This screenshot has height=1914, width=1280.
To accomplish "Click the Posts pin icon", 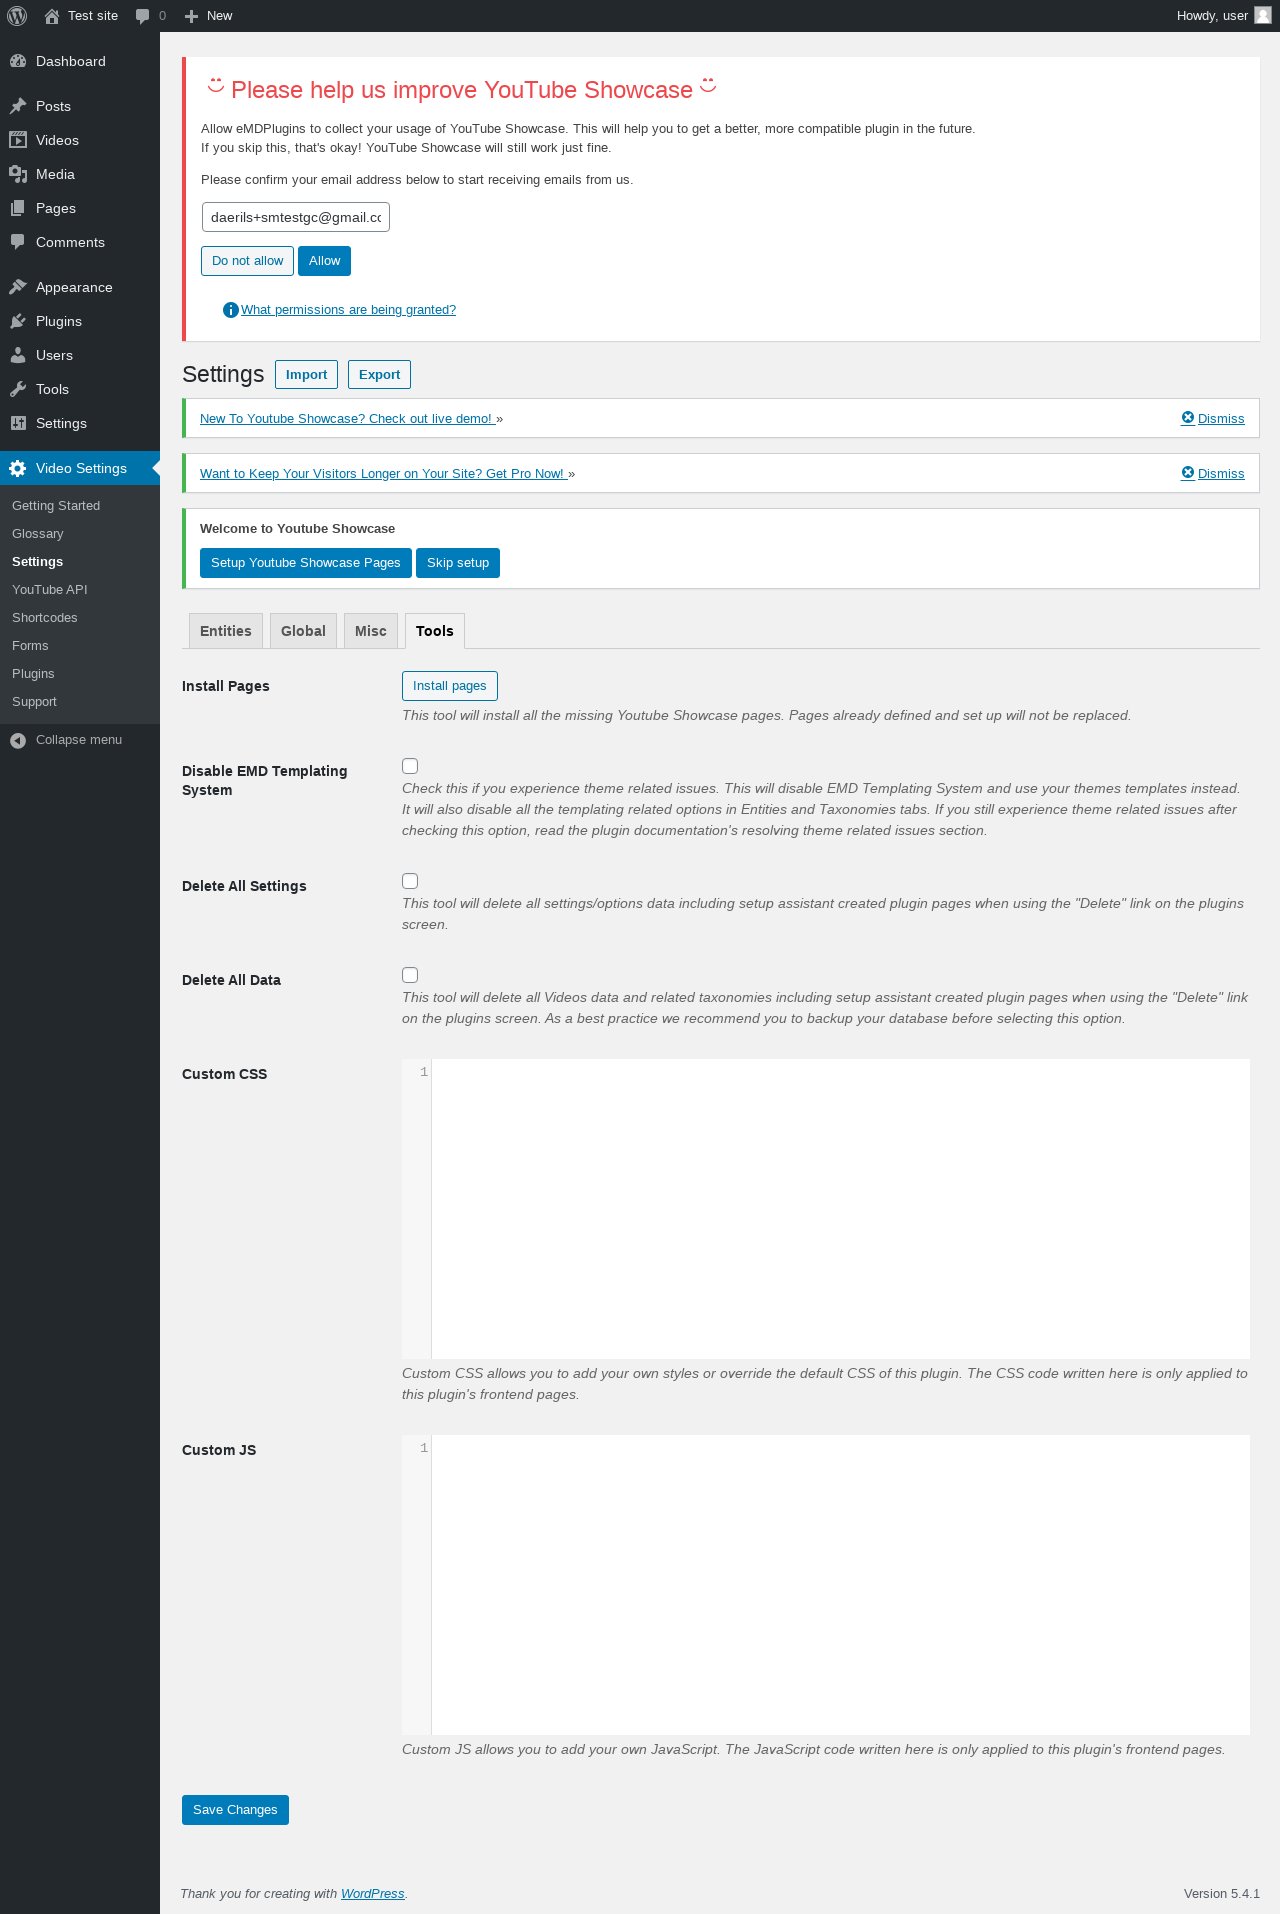I will pyautogui.click(x=18, y=106).
